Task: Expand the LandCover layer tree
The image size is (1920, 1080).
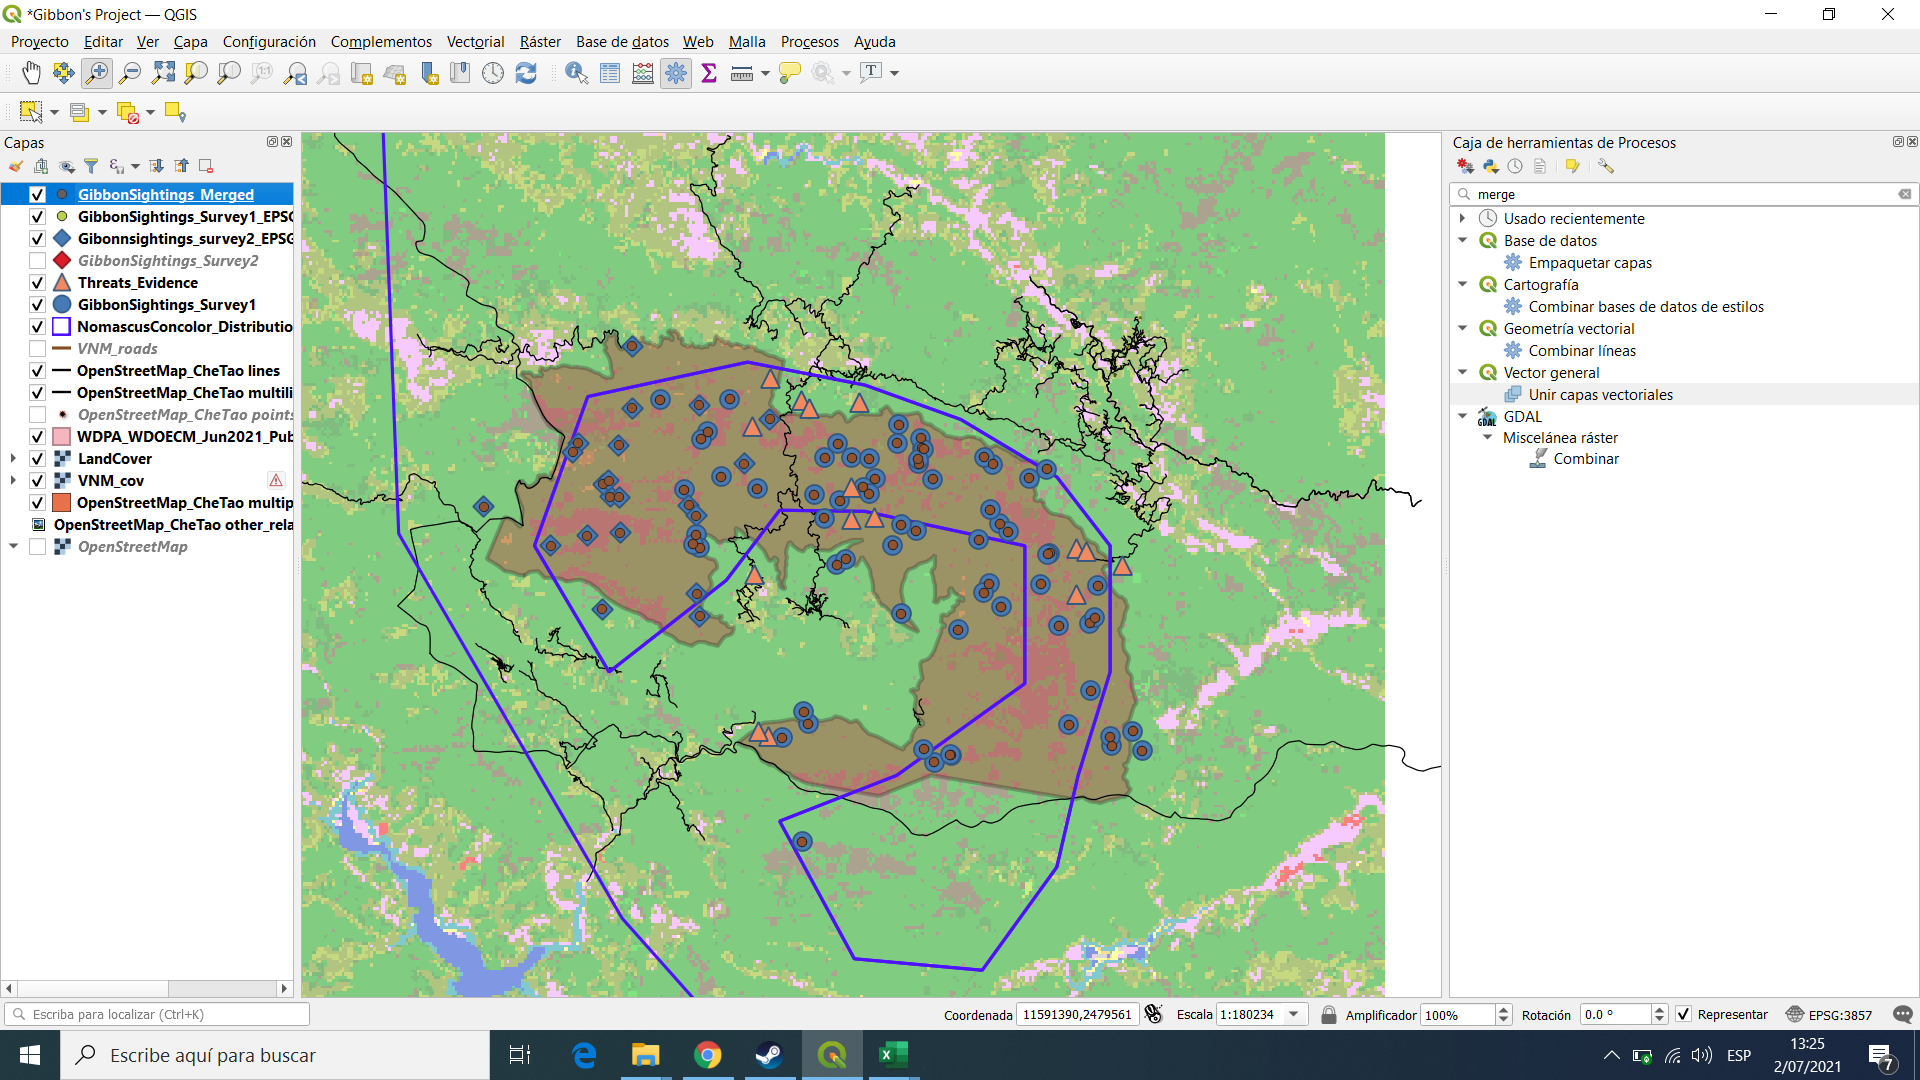Action: pos(13,459)
